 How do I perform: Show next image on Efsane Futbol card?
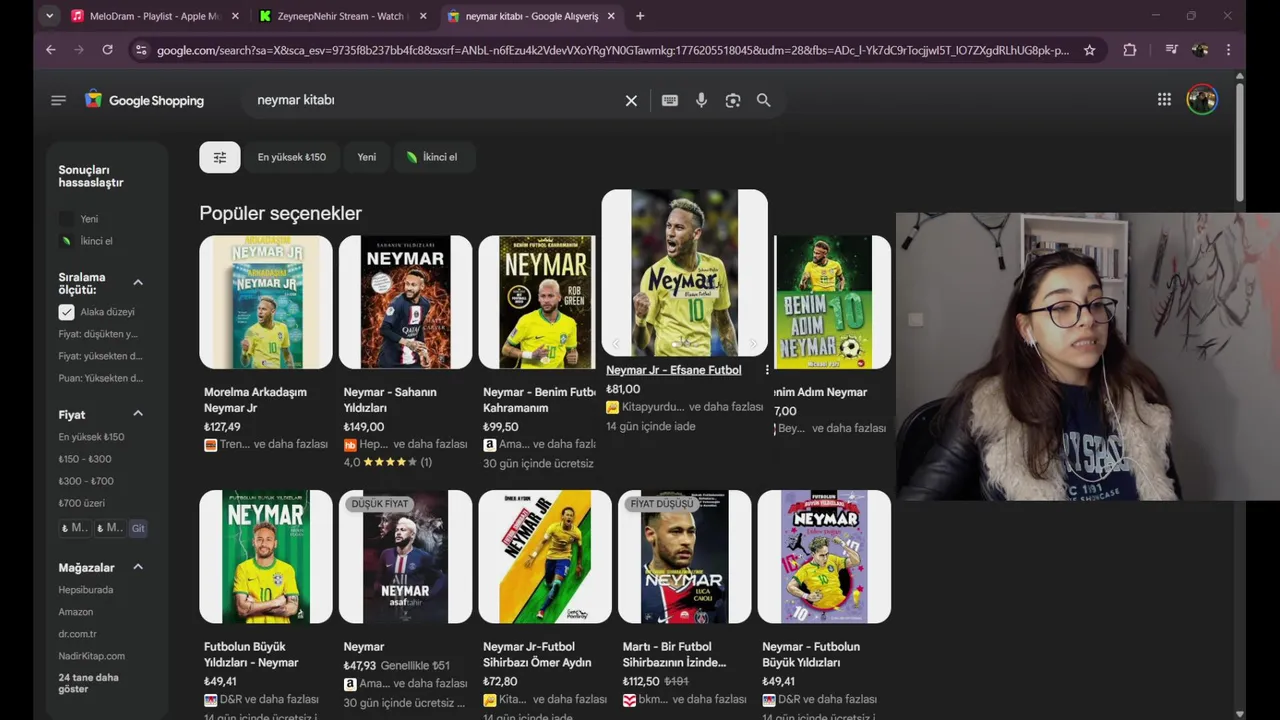pyautogui.click(x=753, y=343)
